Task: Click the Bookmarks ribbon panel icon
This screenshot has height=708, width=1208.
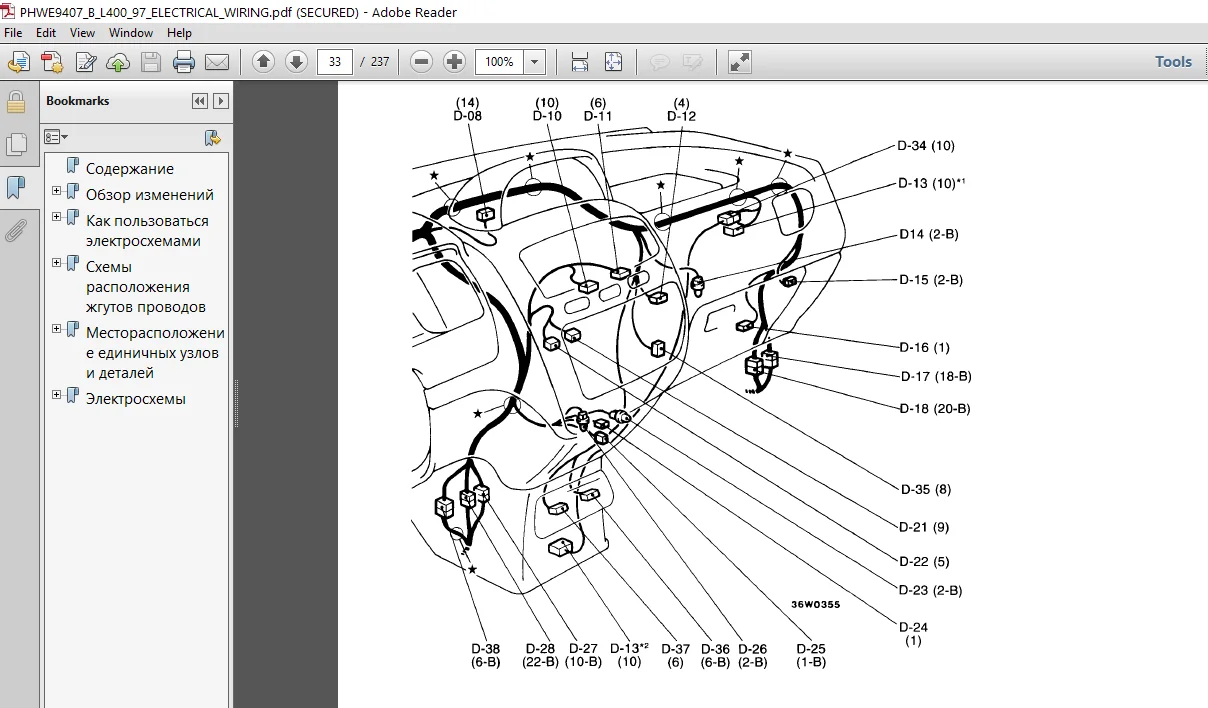Action: tap(16, 187)
